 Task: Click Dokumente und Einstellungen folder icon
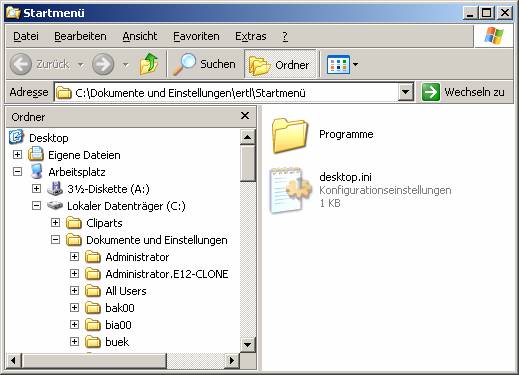pos(74,240)
